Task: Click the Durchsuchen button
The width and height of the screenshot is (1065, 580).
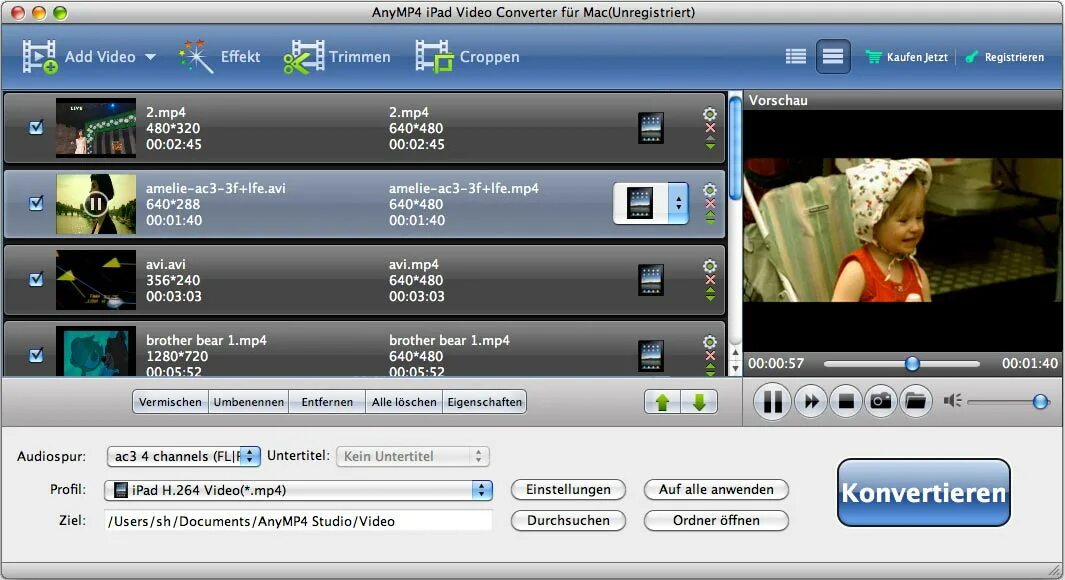Action: point(568,520)
